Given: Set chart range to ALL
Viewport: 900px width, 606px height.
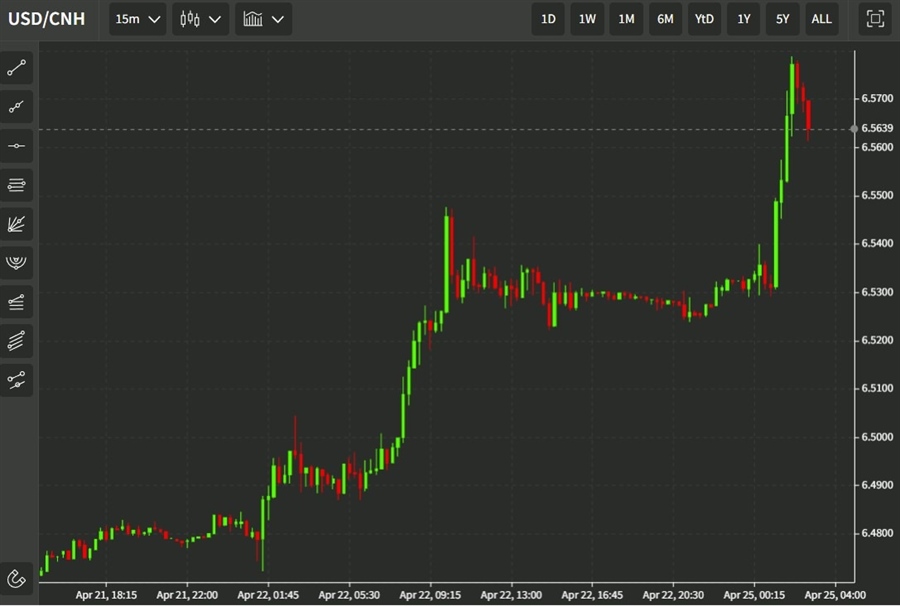Looking at the screenshot, I should tap(821, 19).
